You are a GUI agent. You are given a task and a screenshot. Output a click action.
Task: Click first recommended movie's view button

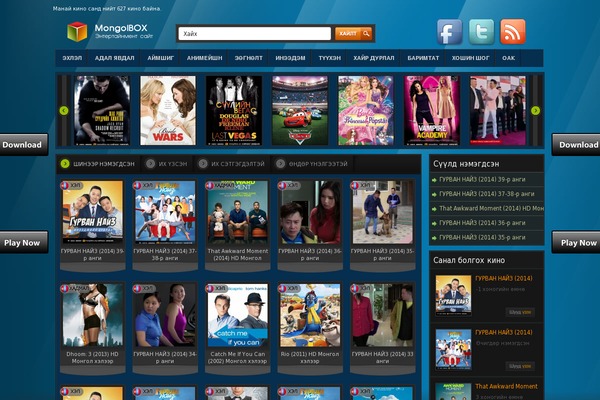(x=520, y=312)
